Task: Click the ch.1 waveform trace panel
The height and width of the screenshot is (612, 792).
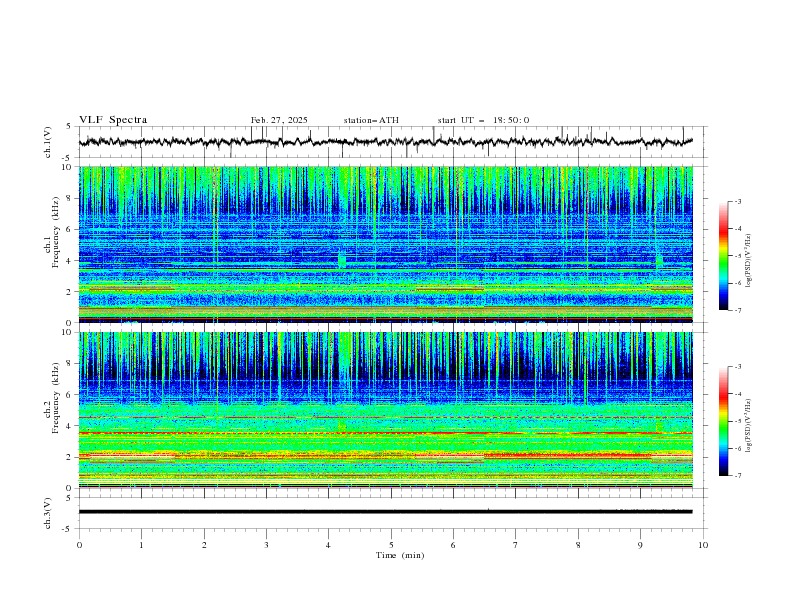Action: pyautogui.click(x=391, y=142)
